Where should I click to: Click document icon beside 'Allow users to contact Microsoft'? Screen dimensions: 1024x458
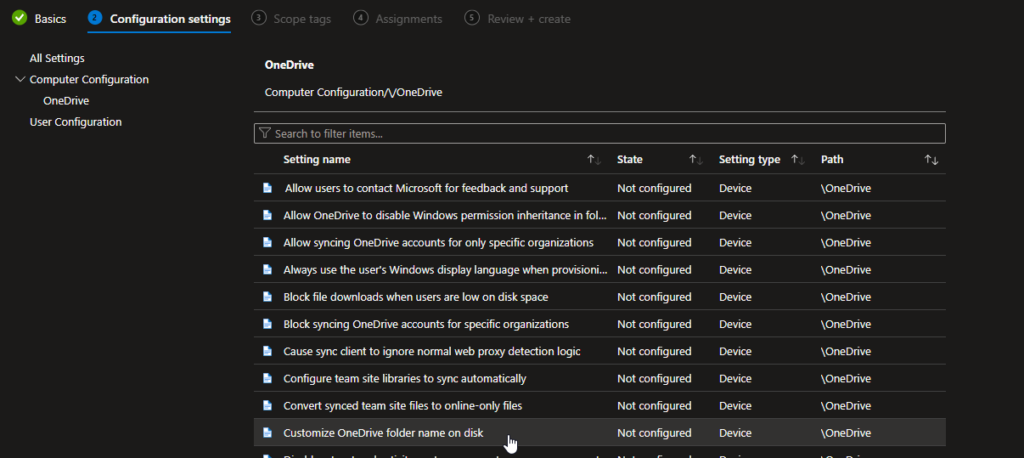pyautogui.click(x=267, y=188)
